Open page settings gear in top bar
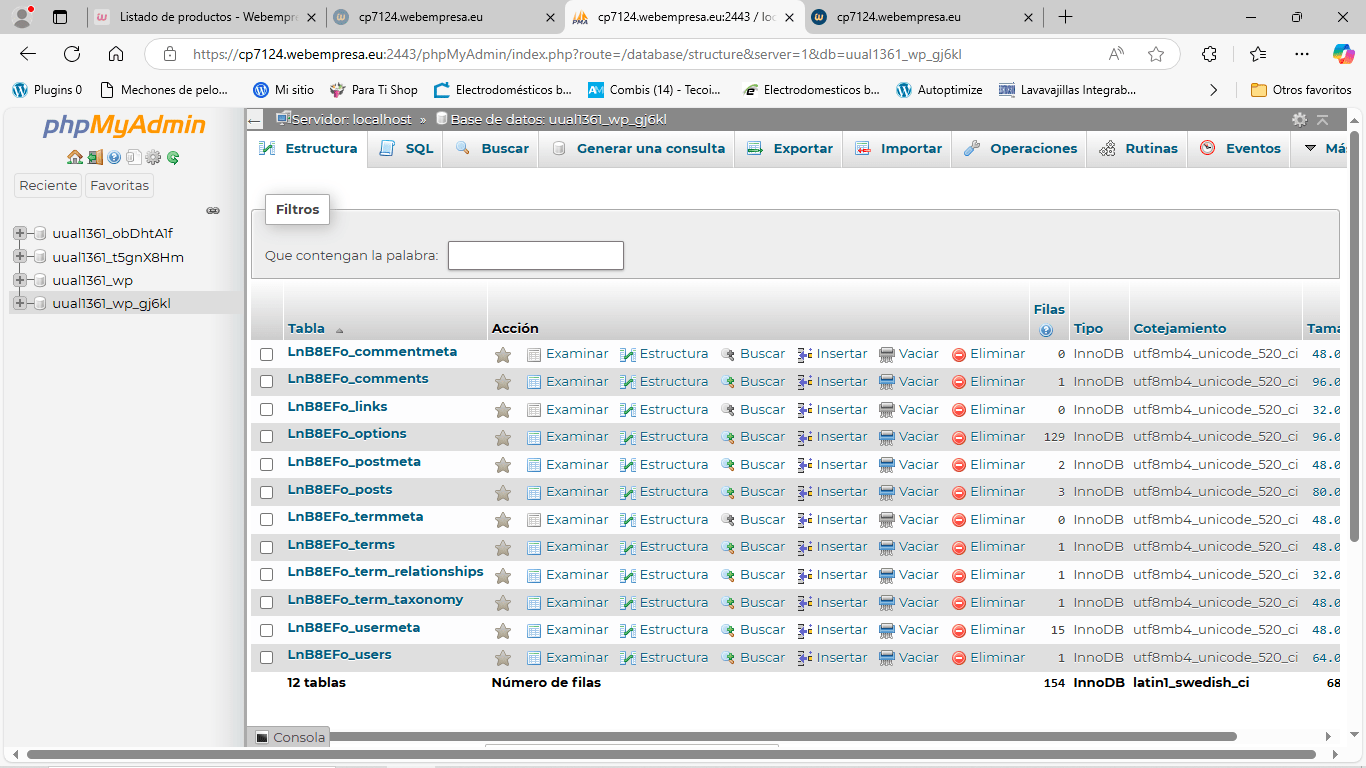 point(1299,119)
